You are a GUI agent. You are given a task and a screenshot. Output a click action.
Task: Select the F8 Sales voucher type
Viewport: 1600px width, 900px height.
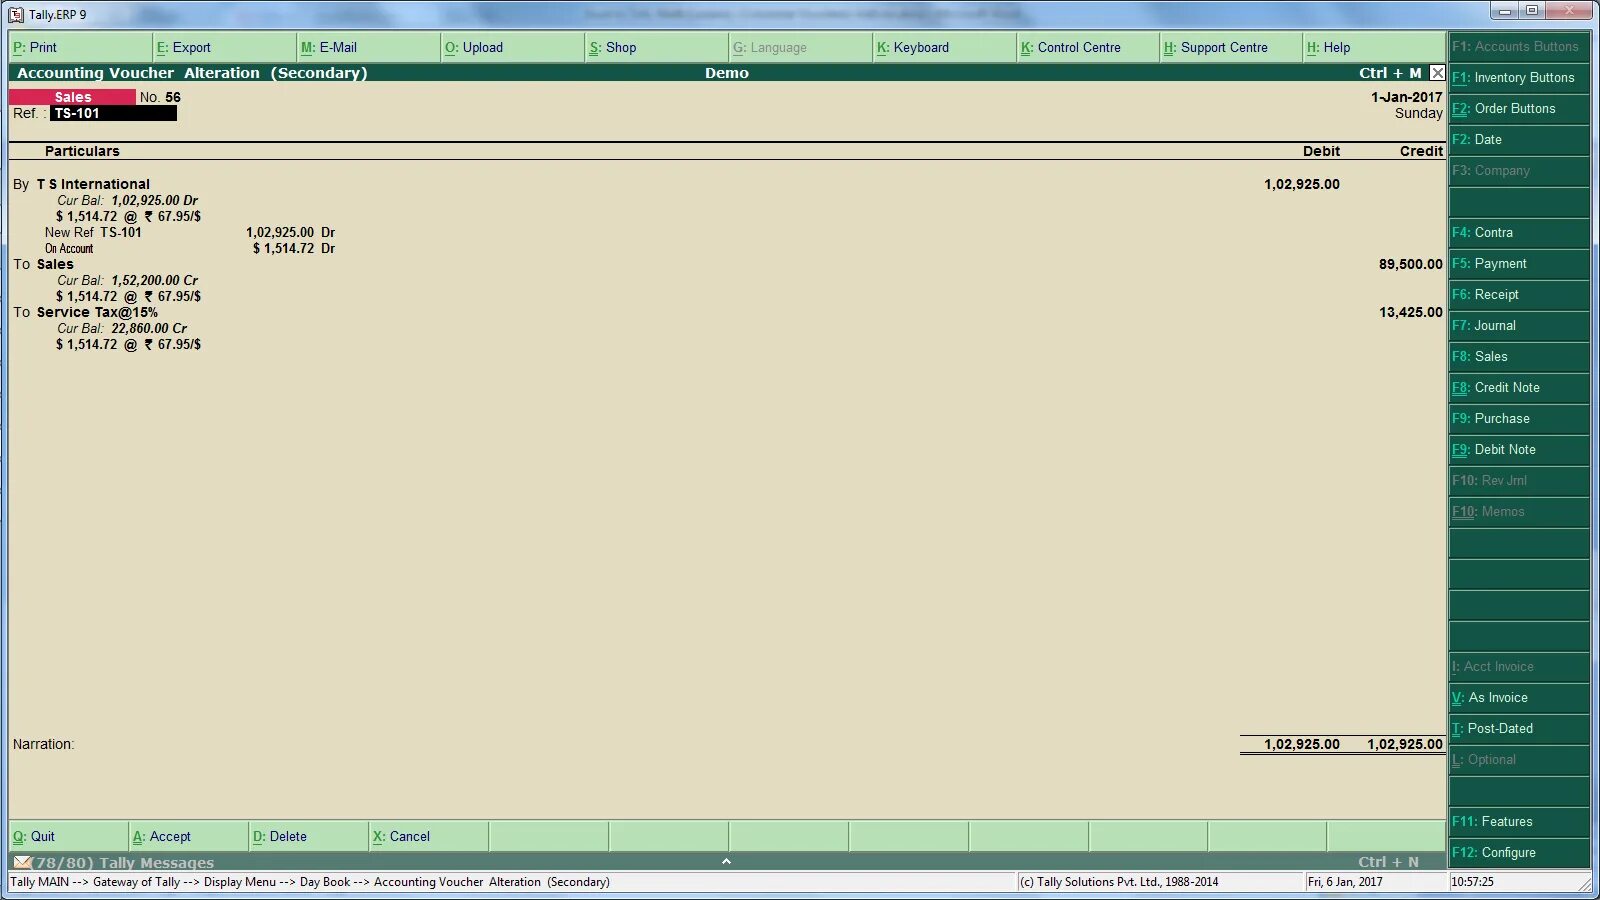tap(1519, 357)
